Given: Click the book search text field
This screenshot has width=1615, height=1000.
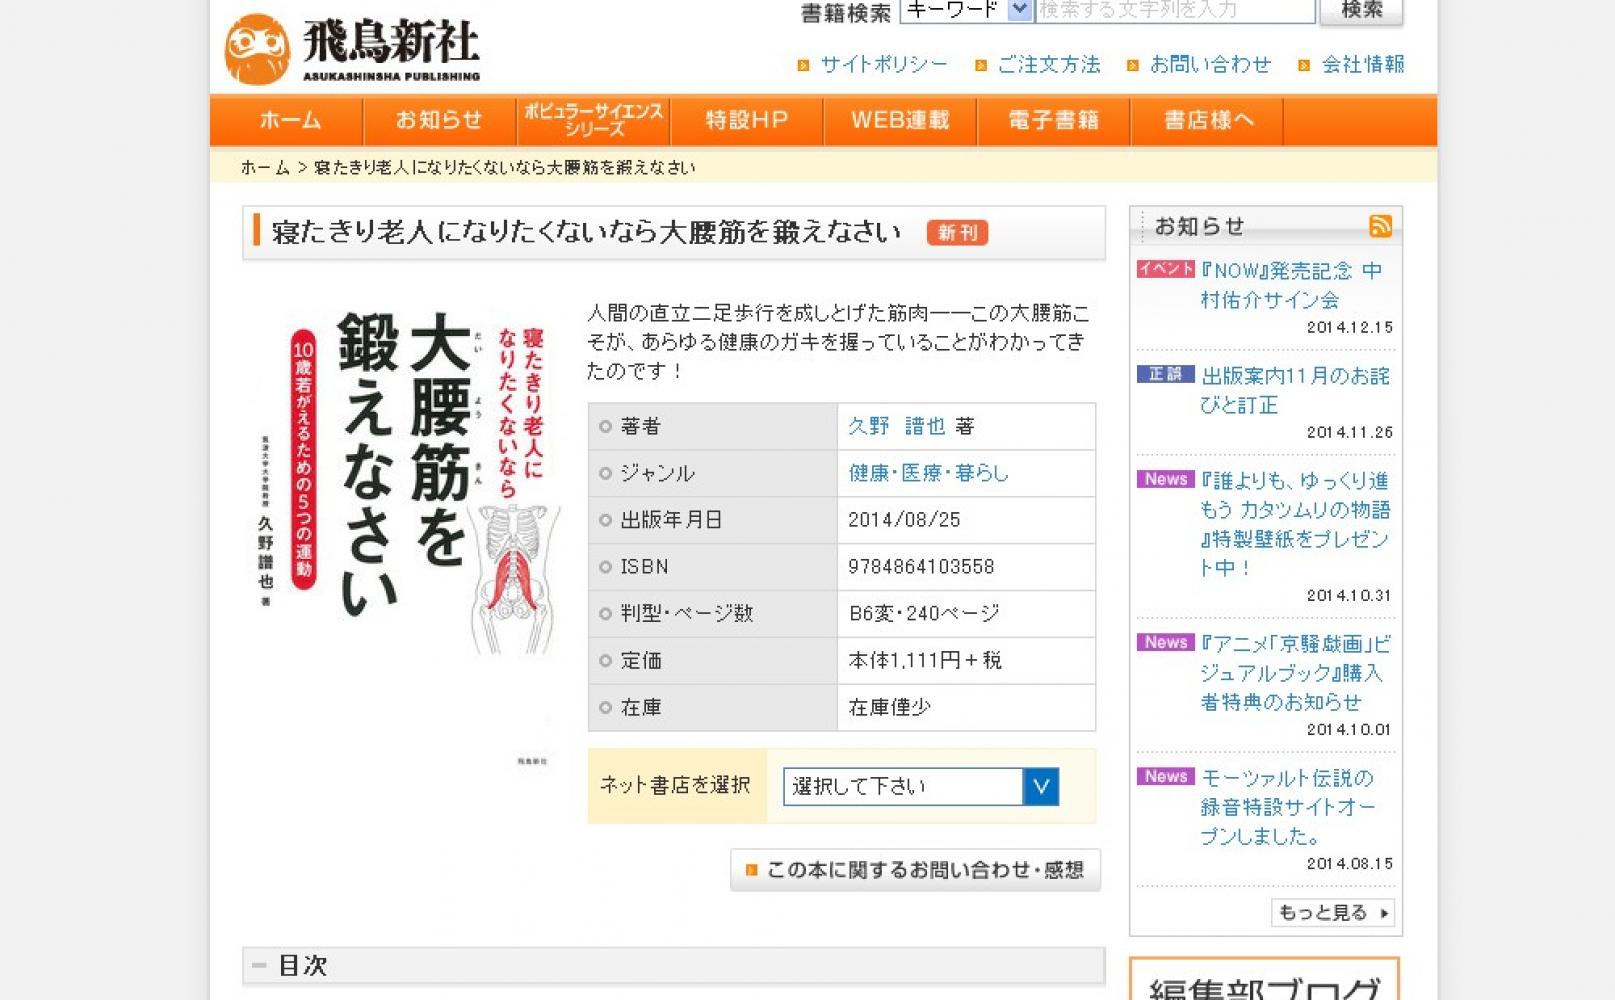Looking at the screenshot, I should click(1174, 10).
